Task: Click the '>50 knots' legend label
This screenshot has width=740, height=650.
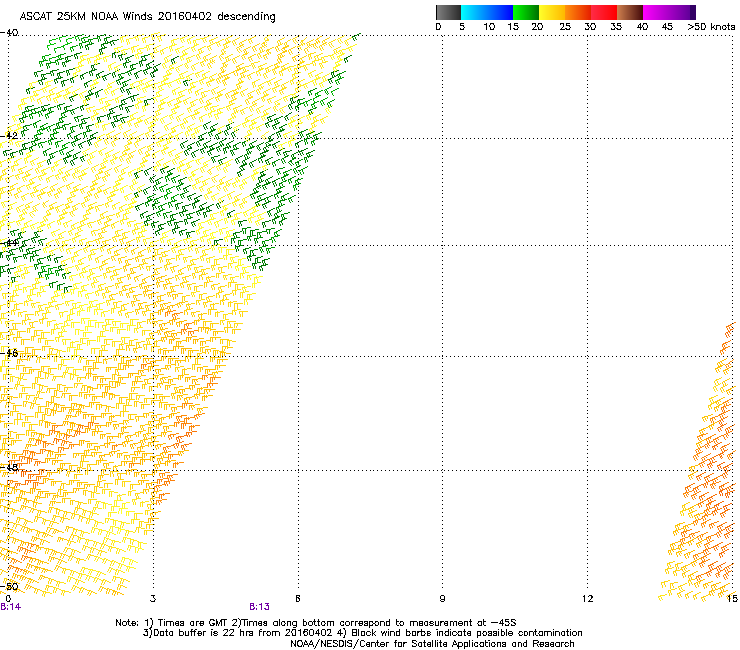Action: click(711, 27)
